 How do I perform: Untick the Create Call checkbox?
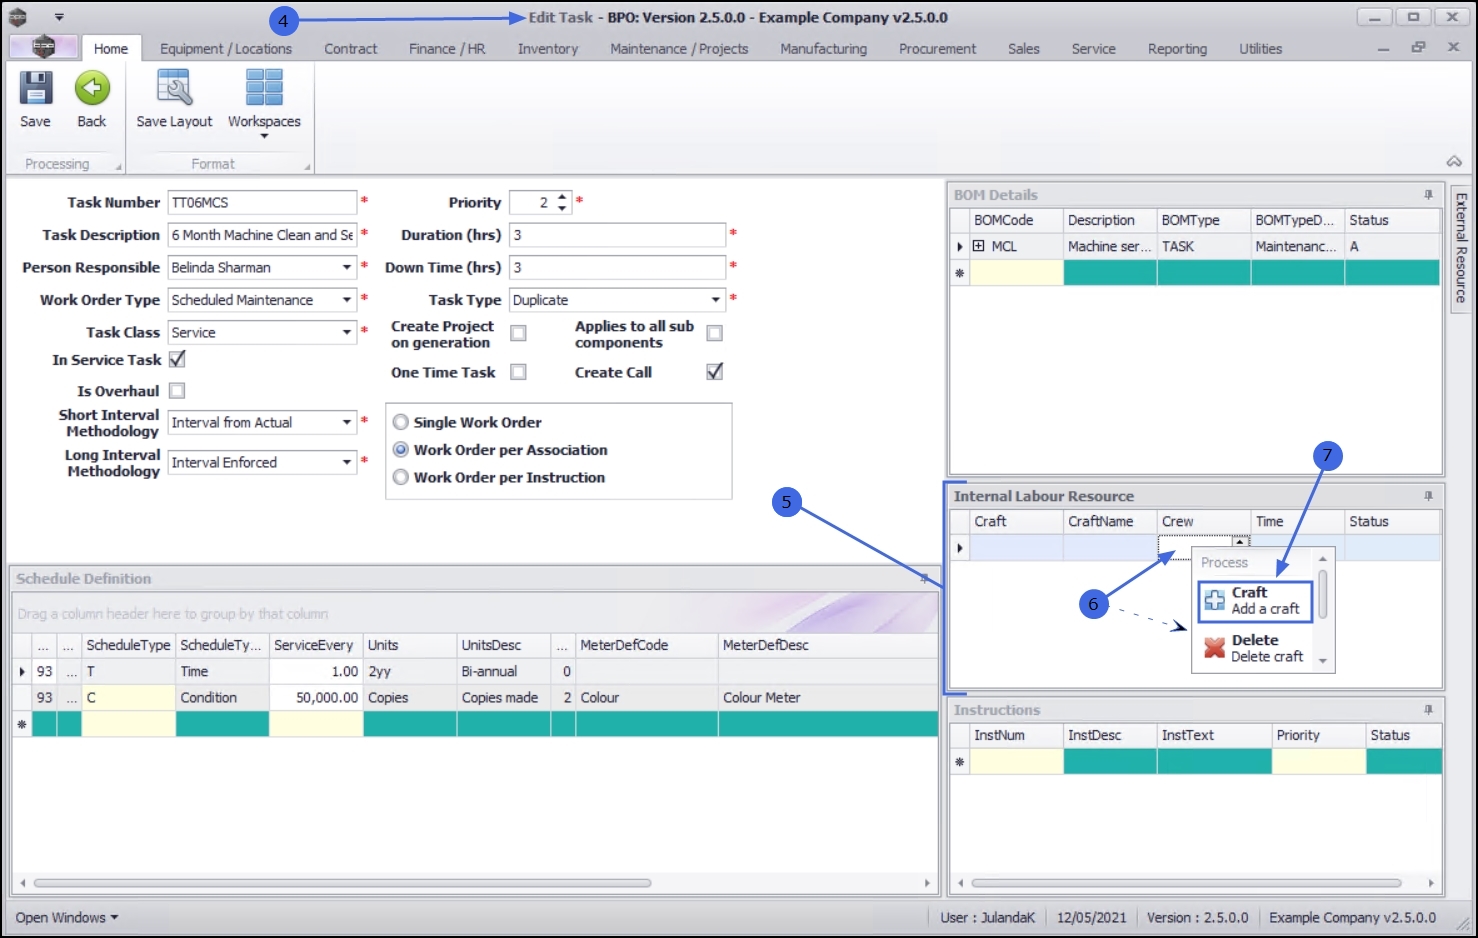[714, 372]
